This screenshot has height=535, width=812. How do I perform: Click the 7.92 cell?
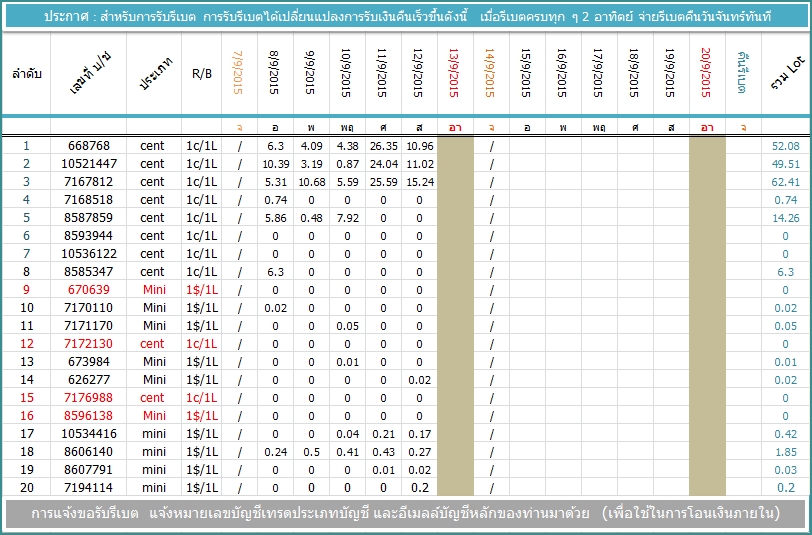pyautogui.click(x=347, y=218)
